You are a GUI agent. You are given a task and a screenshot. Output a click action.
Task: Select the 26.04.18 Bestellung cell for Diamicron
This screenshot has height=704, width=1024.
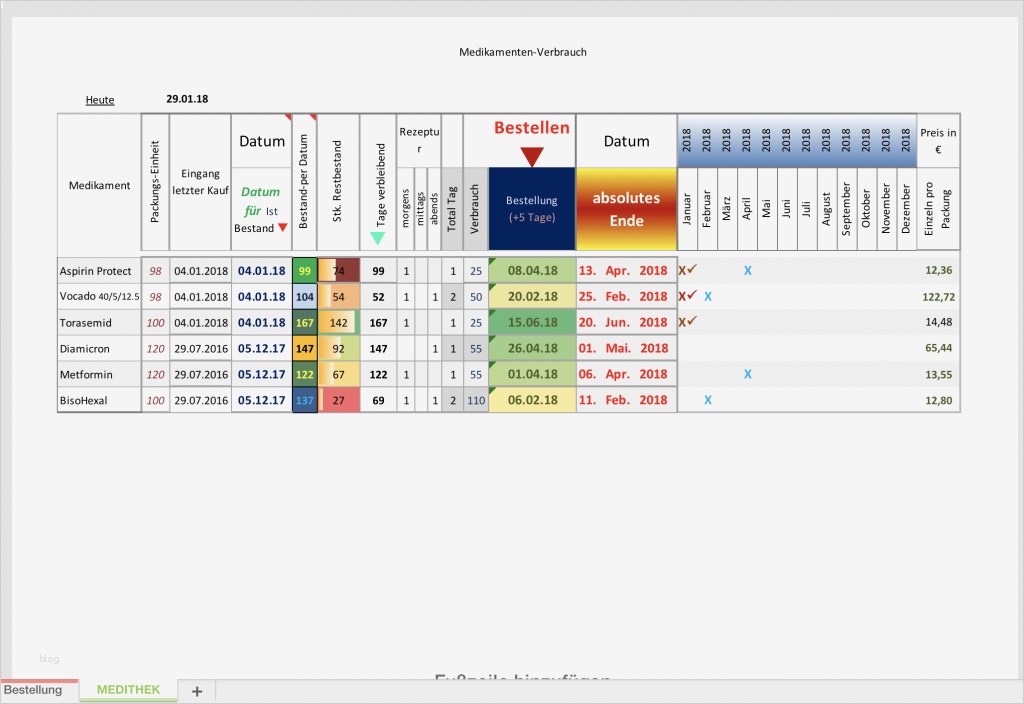point(532,348)
